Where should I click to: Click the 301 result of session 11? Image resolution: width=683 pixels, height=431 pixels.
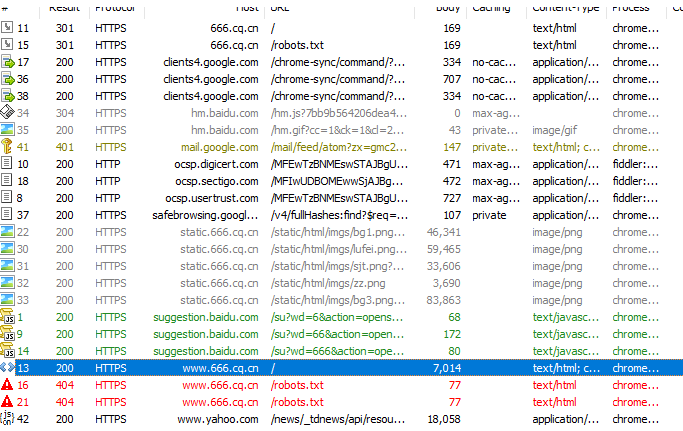tap(64, 28)
